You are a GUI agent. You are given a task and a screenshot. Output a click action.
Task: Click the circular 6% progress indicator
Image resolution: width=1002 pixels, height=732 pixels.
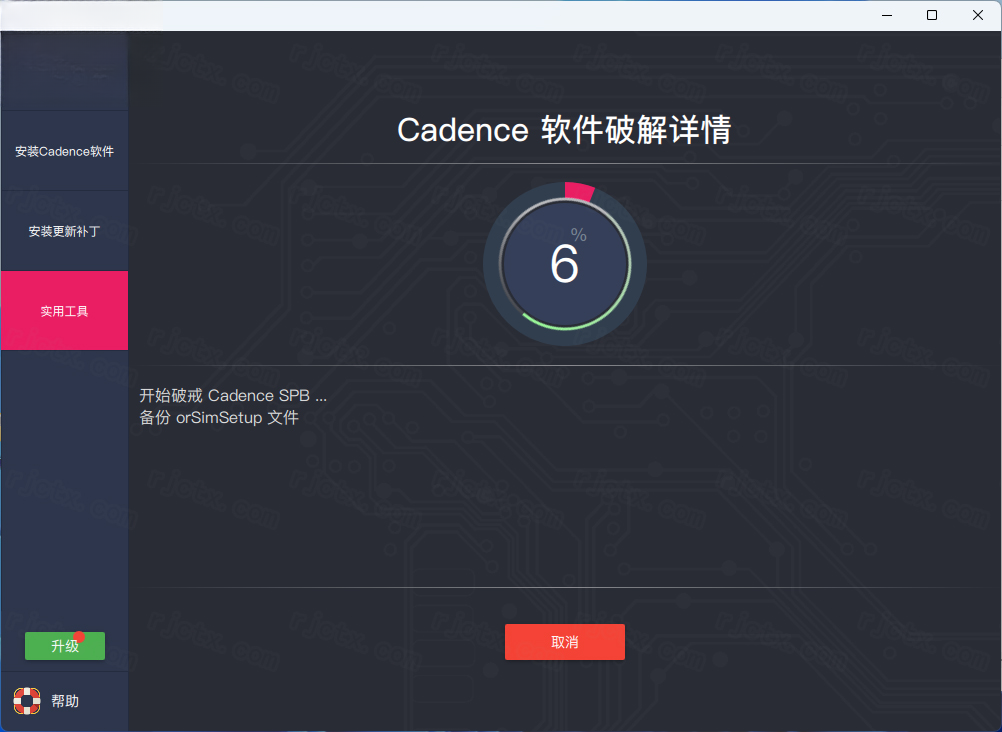565,264
